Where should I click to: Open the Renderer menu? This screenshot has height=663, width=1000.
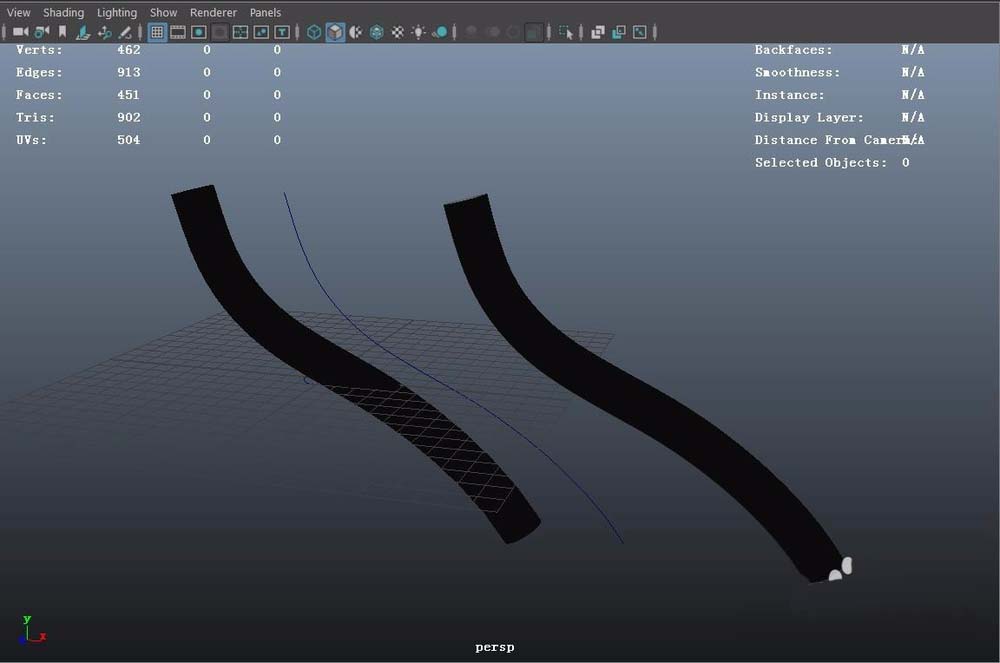tap(213, 12)
